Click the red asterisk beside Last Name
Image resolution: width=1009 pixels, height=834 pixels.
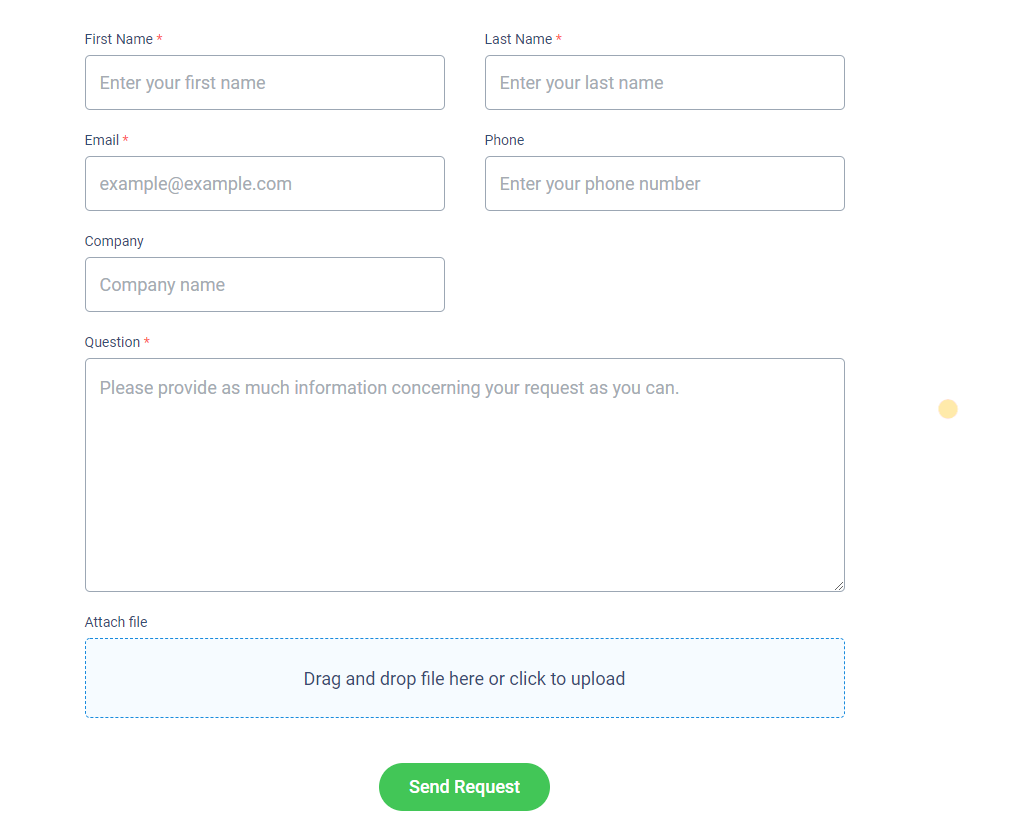click(x=559, y=39)
